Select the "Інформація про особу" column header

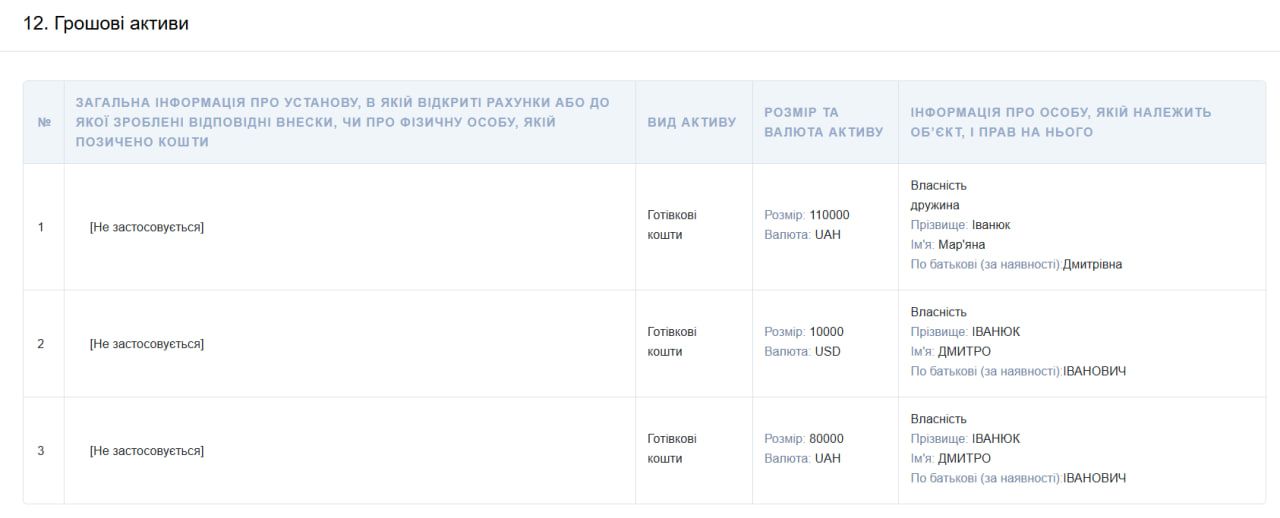coord(1061,122)
